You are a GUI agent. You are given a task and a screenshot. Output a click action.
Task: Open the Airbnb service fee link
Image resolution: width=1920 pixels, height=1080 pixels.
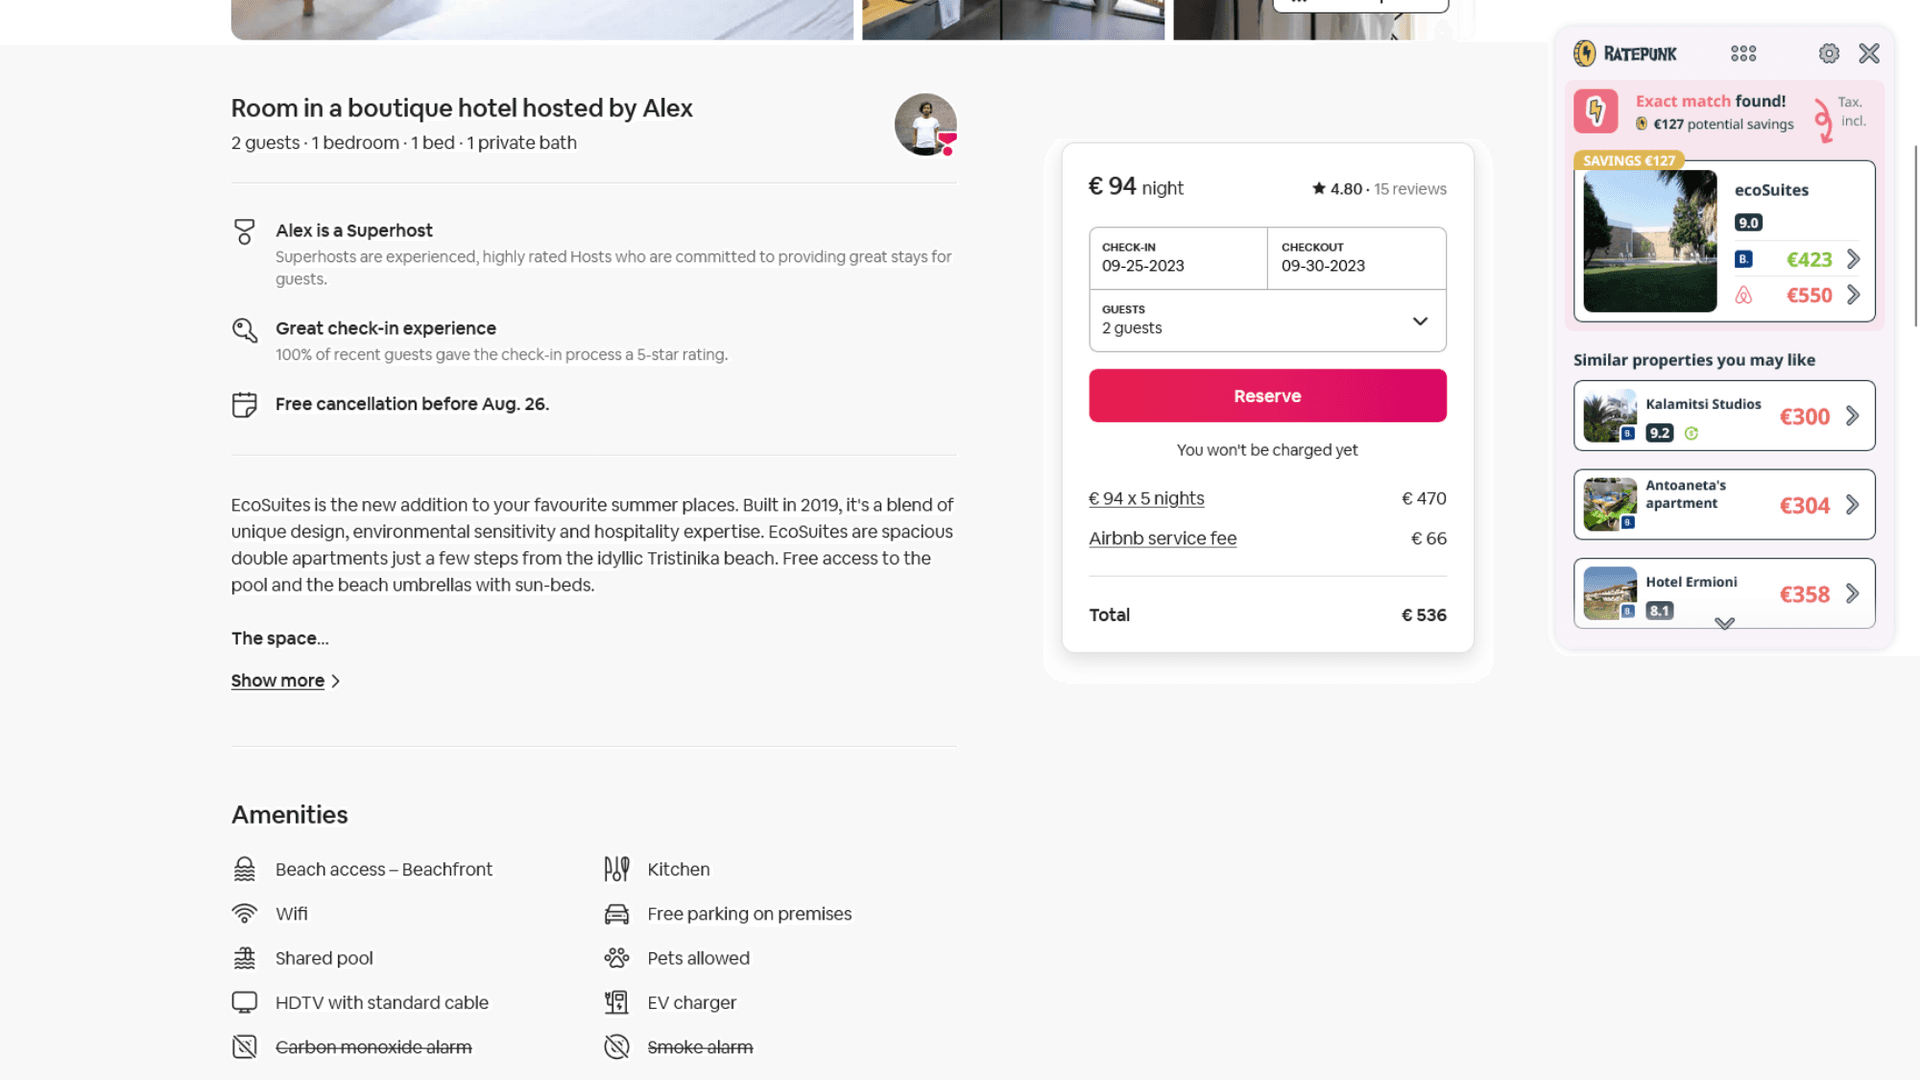(1162, 538)
